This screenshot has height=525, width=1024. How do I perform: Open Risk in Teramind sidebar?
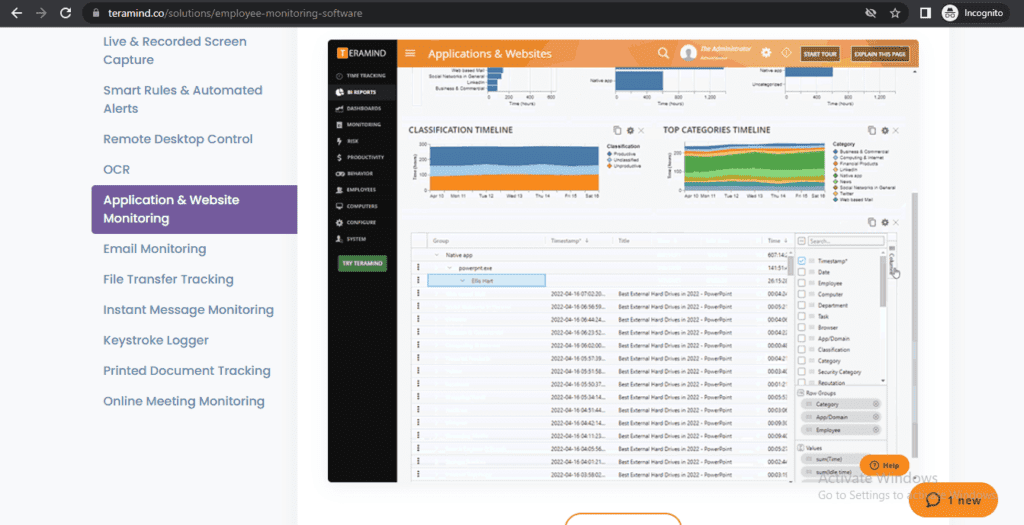361,141
